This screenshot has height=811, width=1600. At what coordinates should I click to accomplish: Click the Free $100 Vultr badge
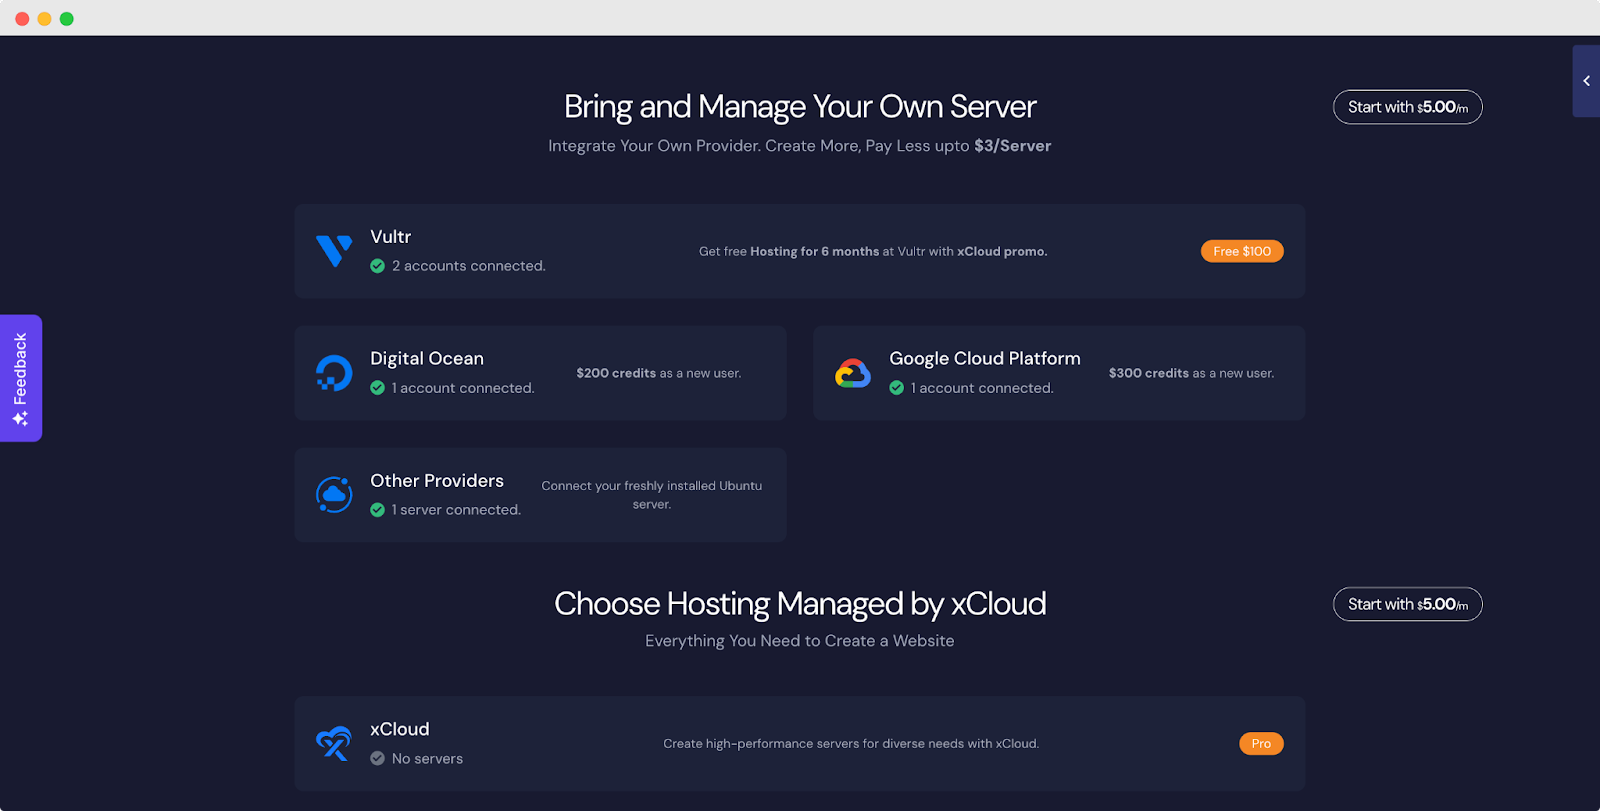(1242, 251)
